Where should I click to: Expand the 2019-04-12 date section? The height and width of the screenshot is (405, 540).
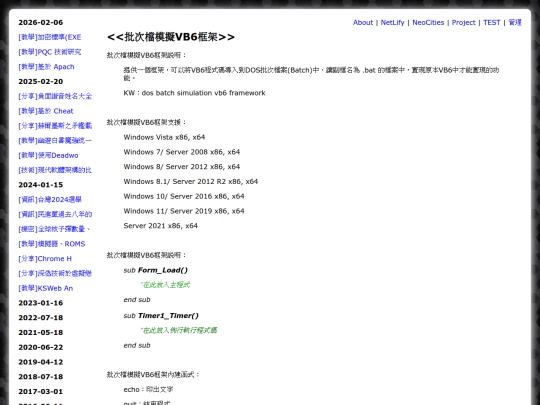coord(41,362)
